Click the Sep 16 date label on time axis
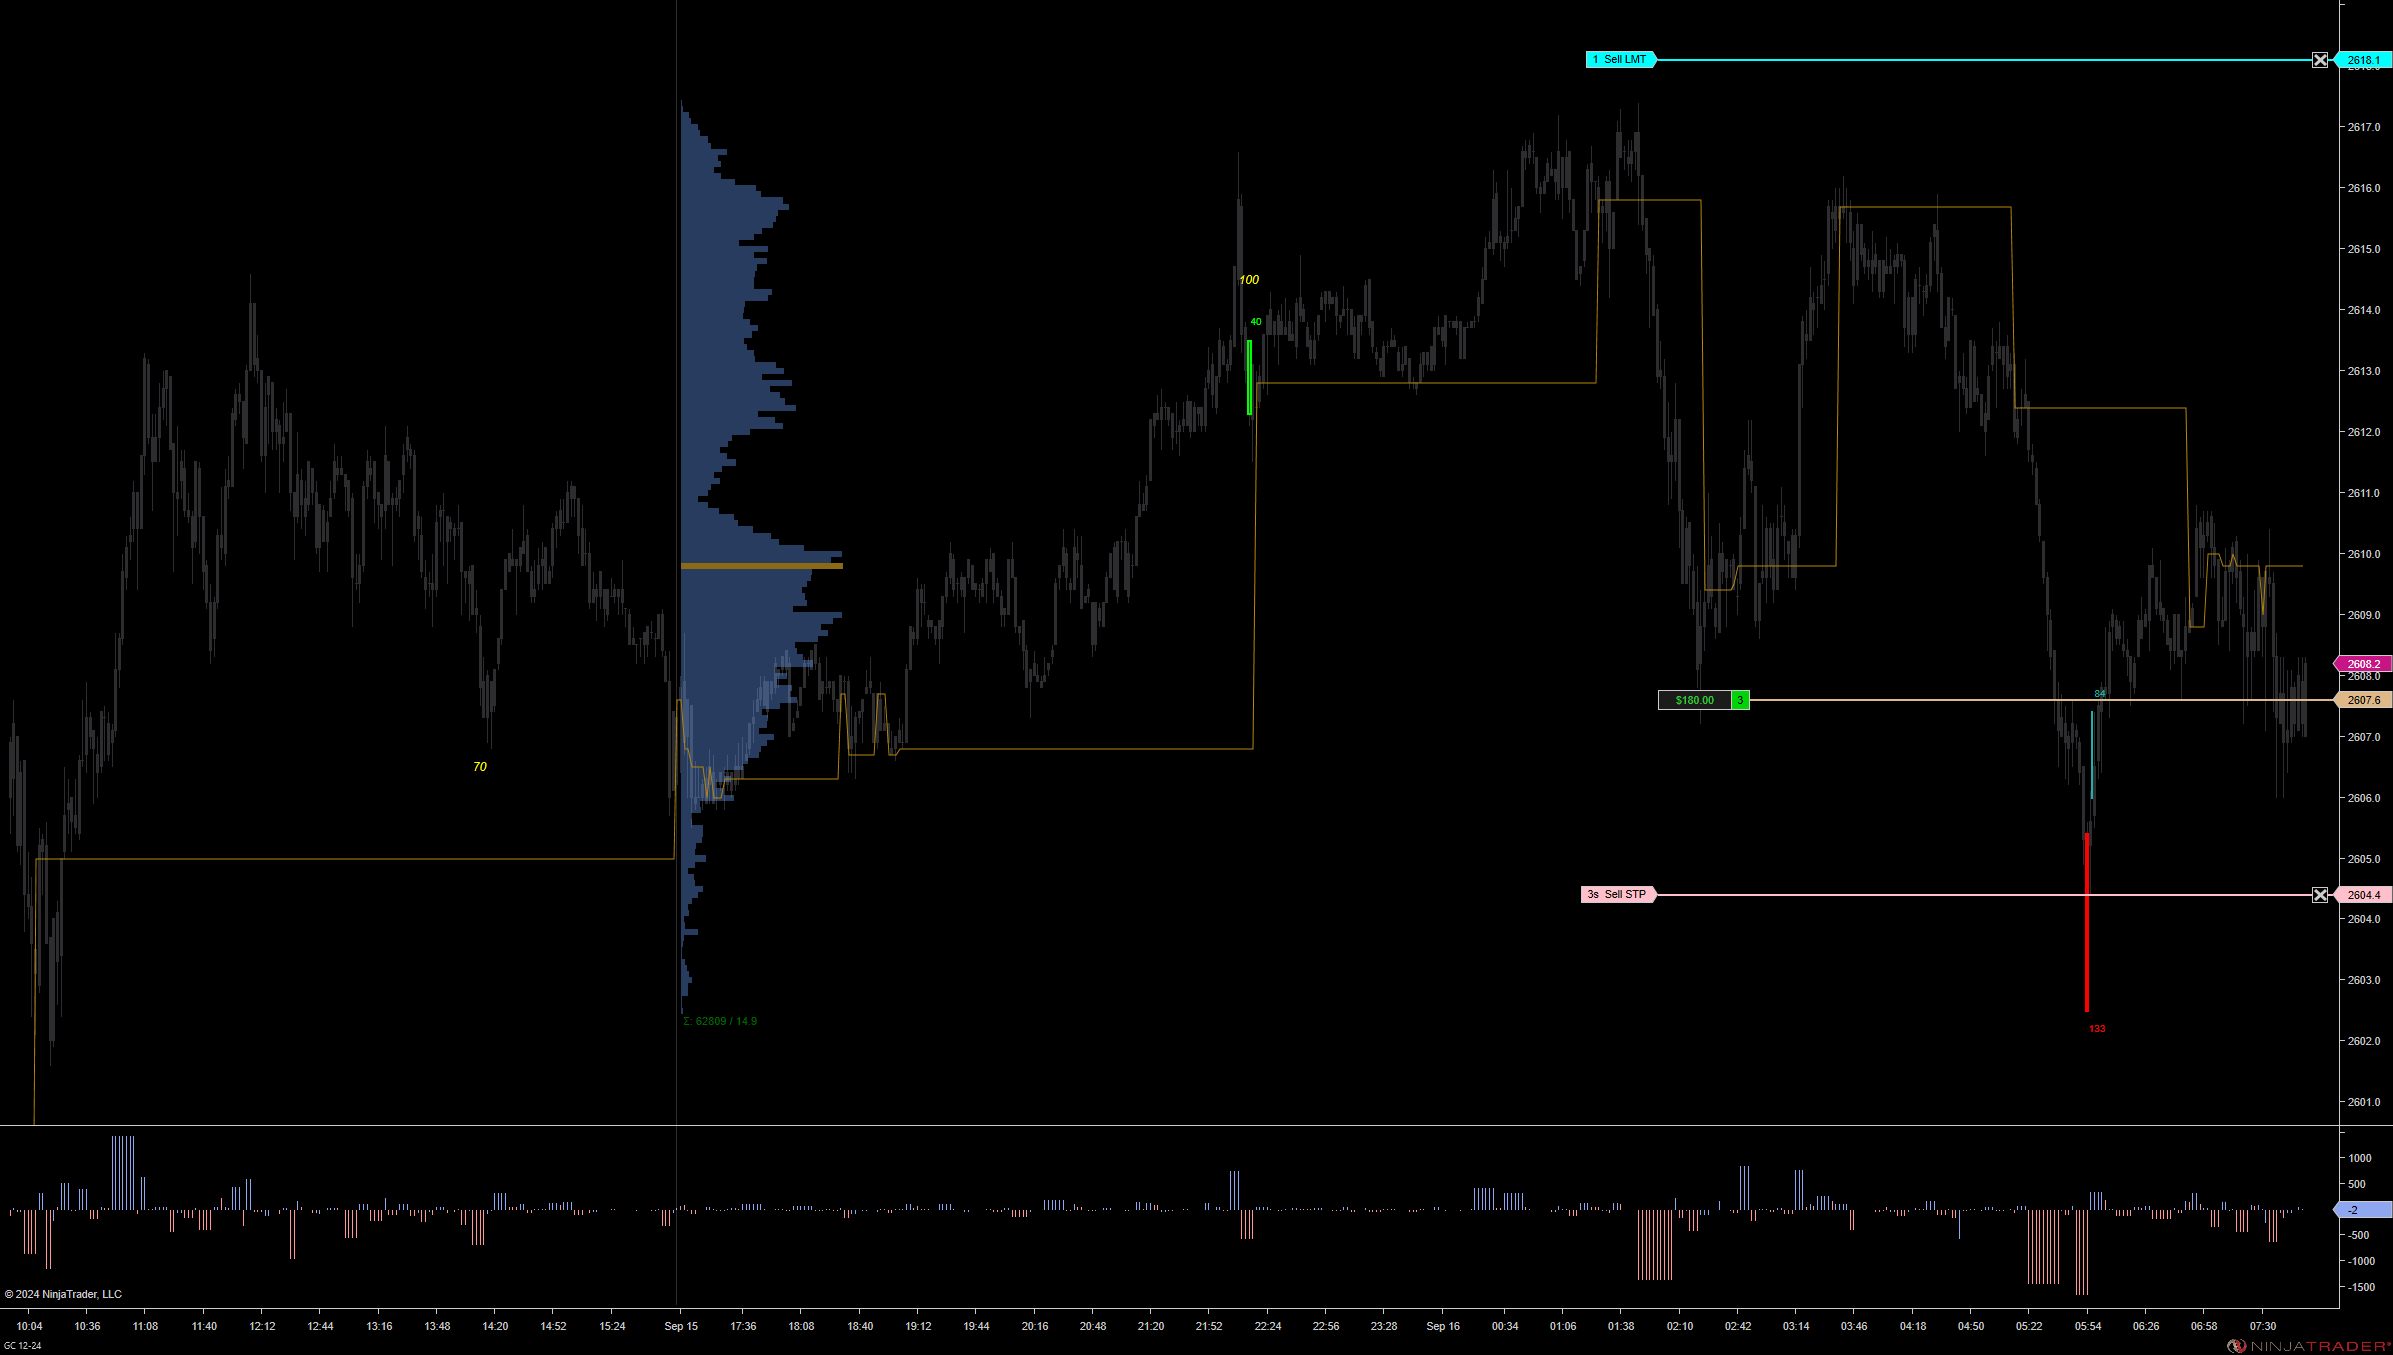Screen dimensions: 2393x1355 pyautogui.click(x=1443, y=1326)
